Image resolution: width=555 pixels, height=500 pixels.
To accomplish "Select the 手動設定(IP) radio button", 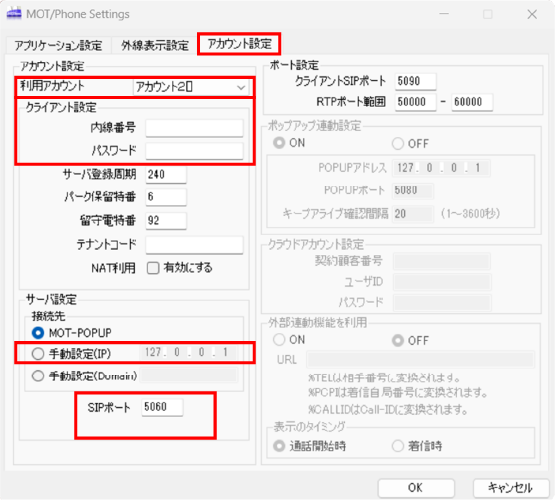I will point(38,354).
